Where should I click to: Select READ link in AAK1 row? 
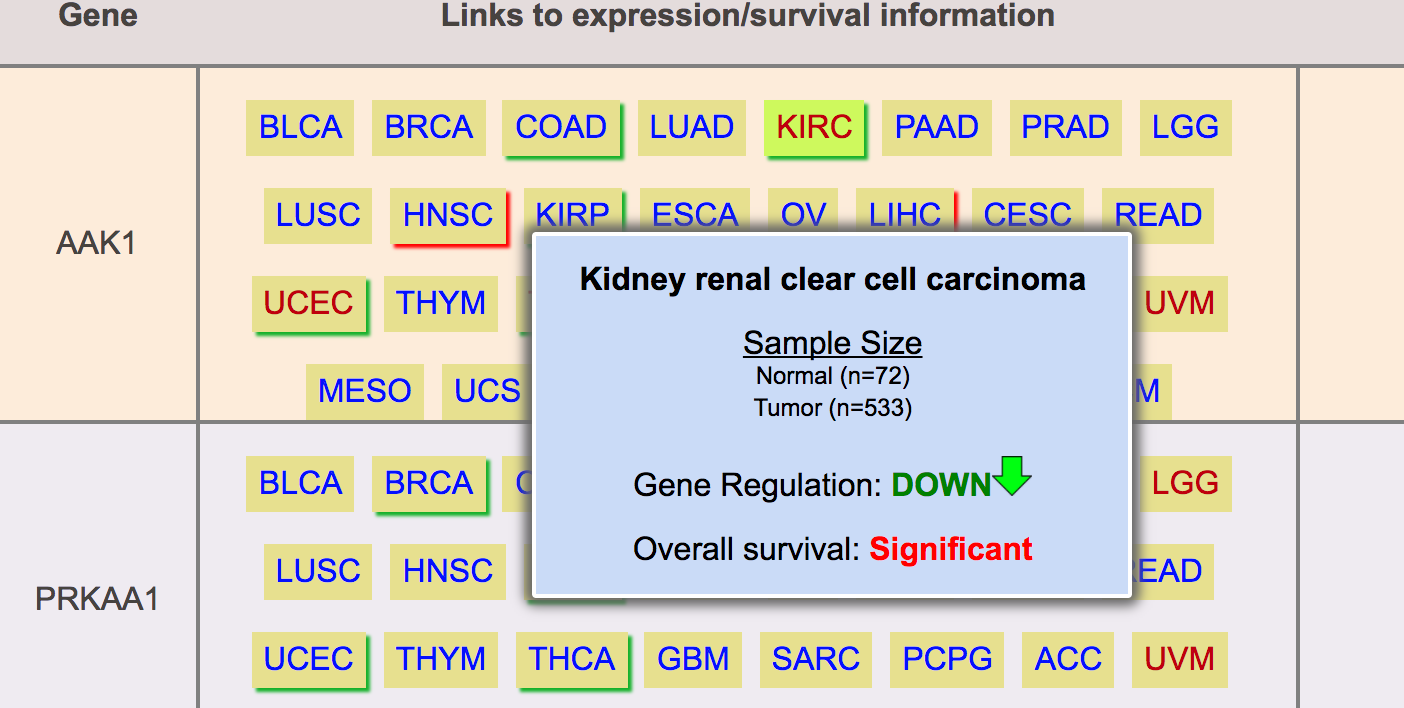(x=1158, y=215)
